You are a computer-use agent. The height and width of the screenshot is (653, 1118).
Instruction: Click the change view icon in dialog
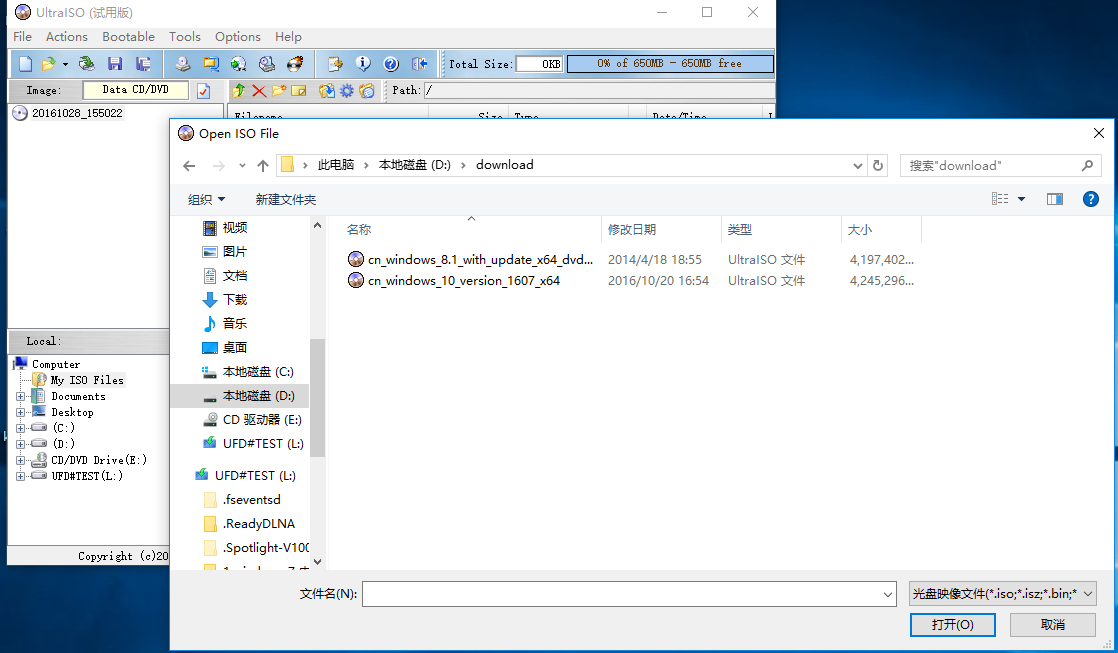1000,199
